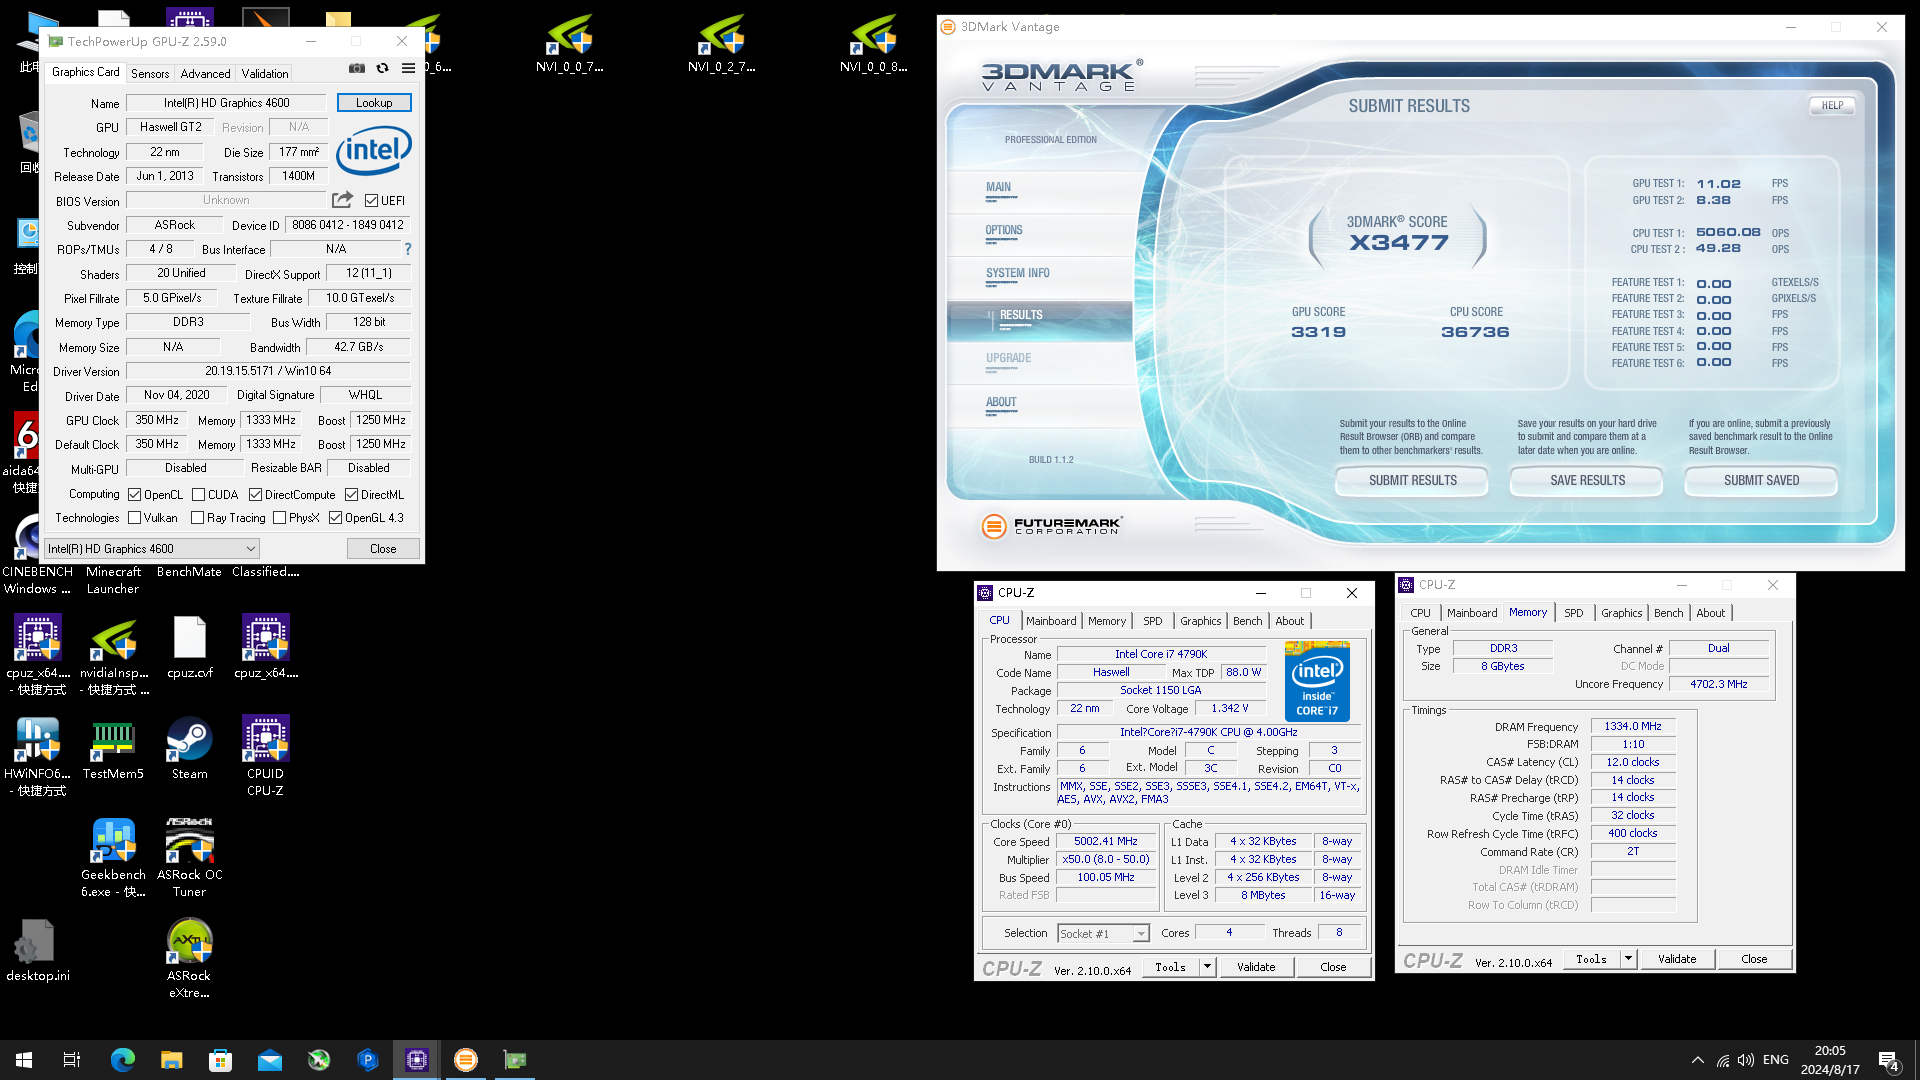The width and height of the screenshot is (1920, 1080).
Task: Open the NVI_0_0_8 desktop shortcut
Action: 873,44
